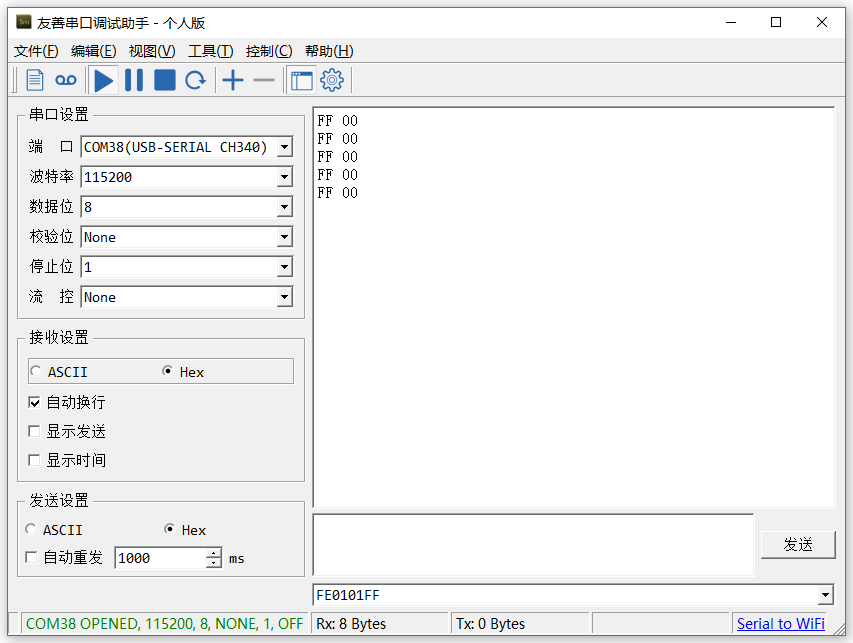This screenshot has height=643, width=853.
Task: Start serial communication with the play button
Action: (x=103, y=81)
